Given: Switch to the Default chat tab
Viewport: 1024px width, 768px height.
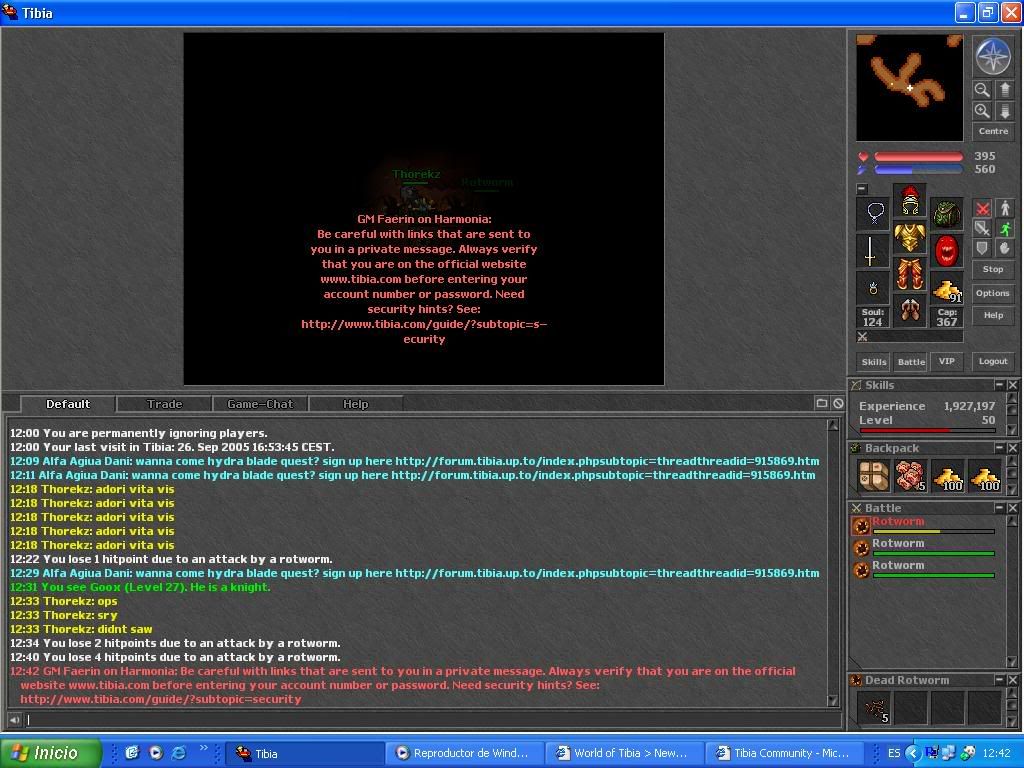Looking at the screenshot, I should (68, 404).
